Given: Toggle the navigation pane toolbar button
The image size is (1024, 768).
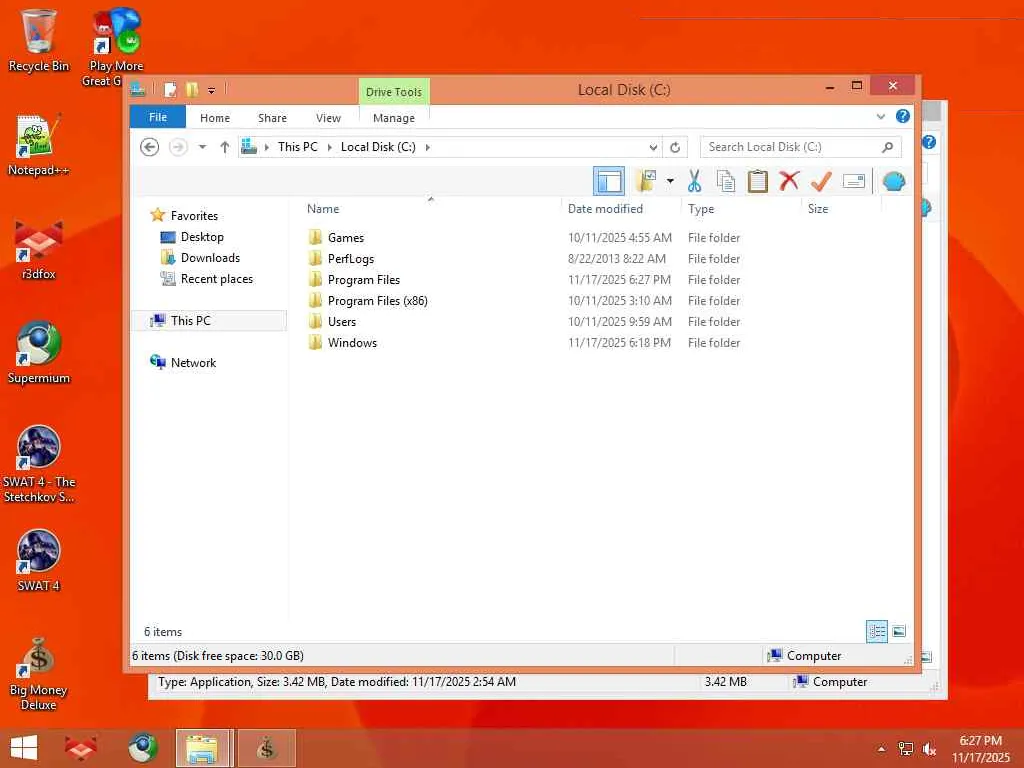Looking at the screenshot, I should pyautogui.click(x=609, y=181).
